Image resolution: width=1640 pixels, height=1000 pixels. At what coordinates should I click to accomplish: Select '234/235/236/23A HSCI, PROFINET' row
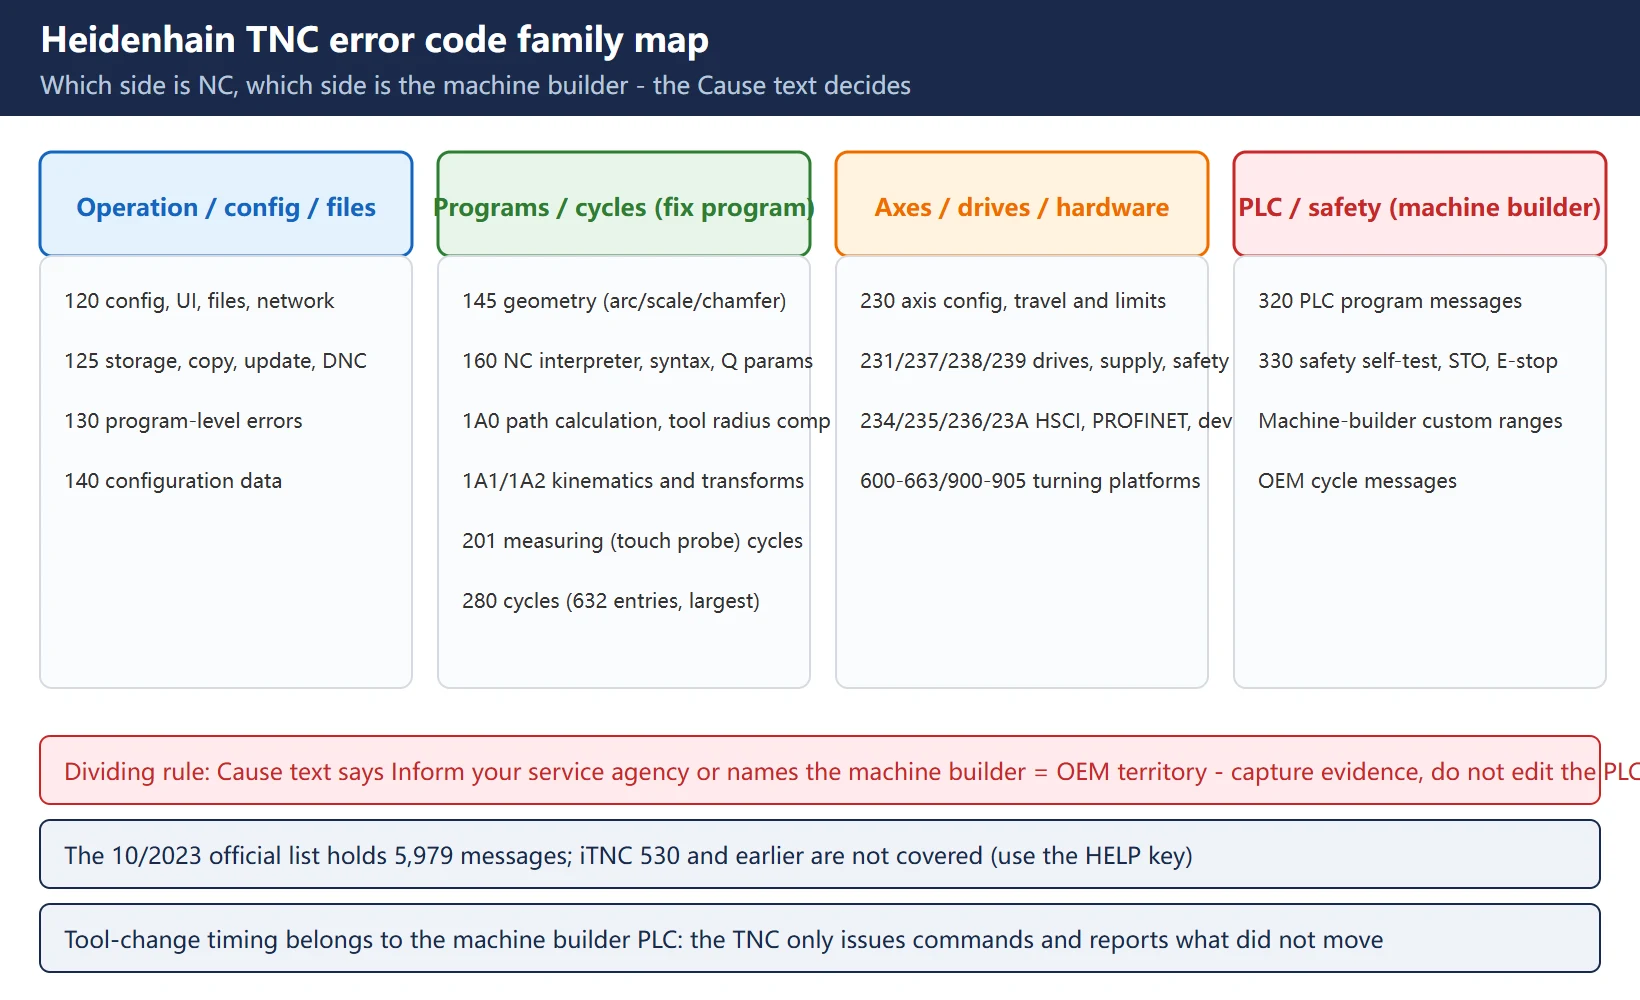coord(1046,421)
